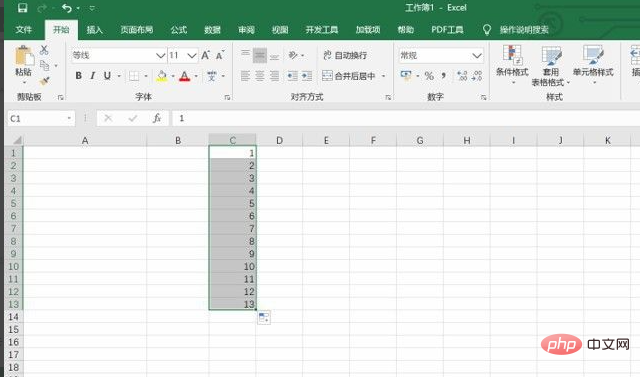Increase decimal places
The height and width of the screenshot is (377, 640).
point(462,76)
